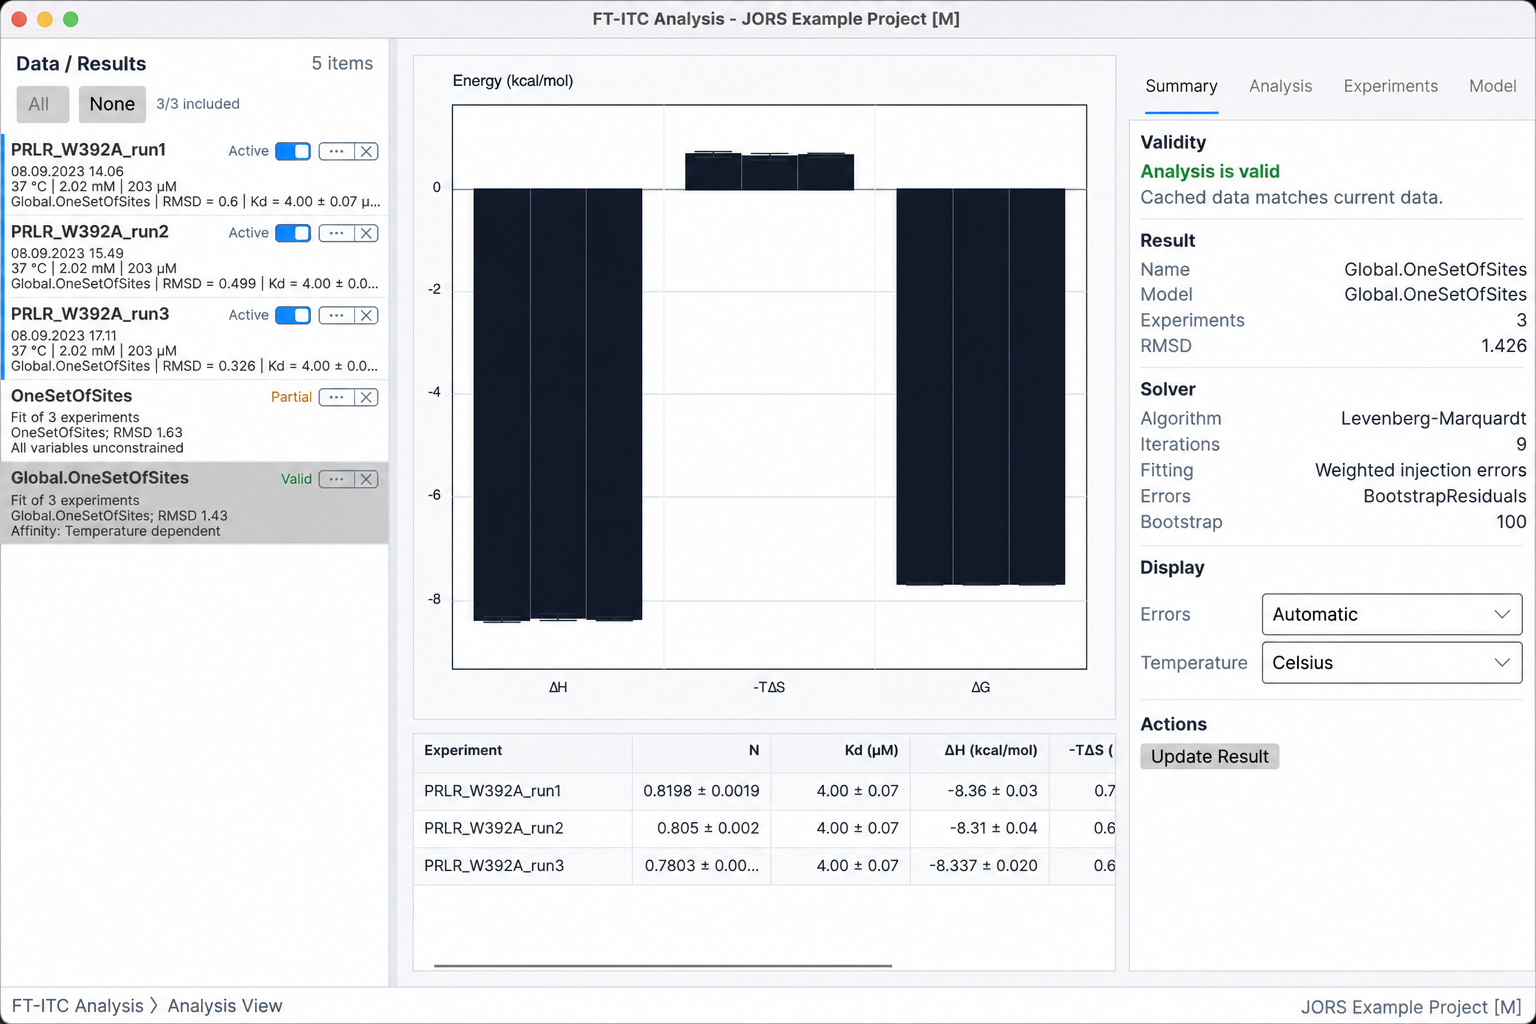Delete the Global.OneSetOfSites result via X
This screenshot has height=1024, width=1536.
(367, 479)
